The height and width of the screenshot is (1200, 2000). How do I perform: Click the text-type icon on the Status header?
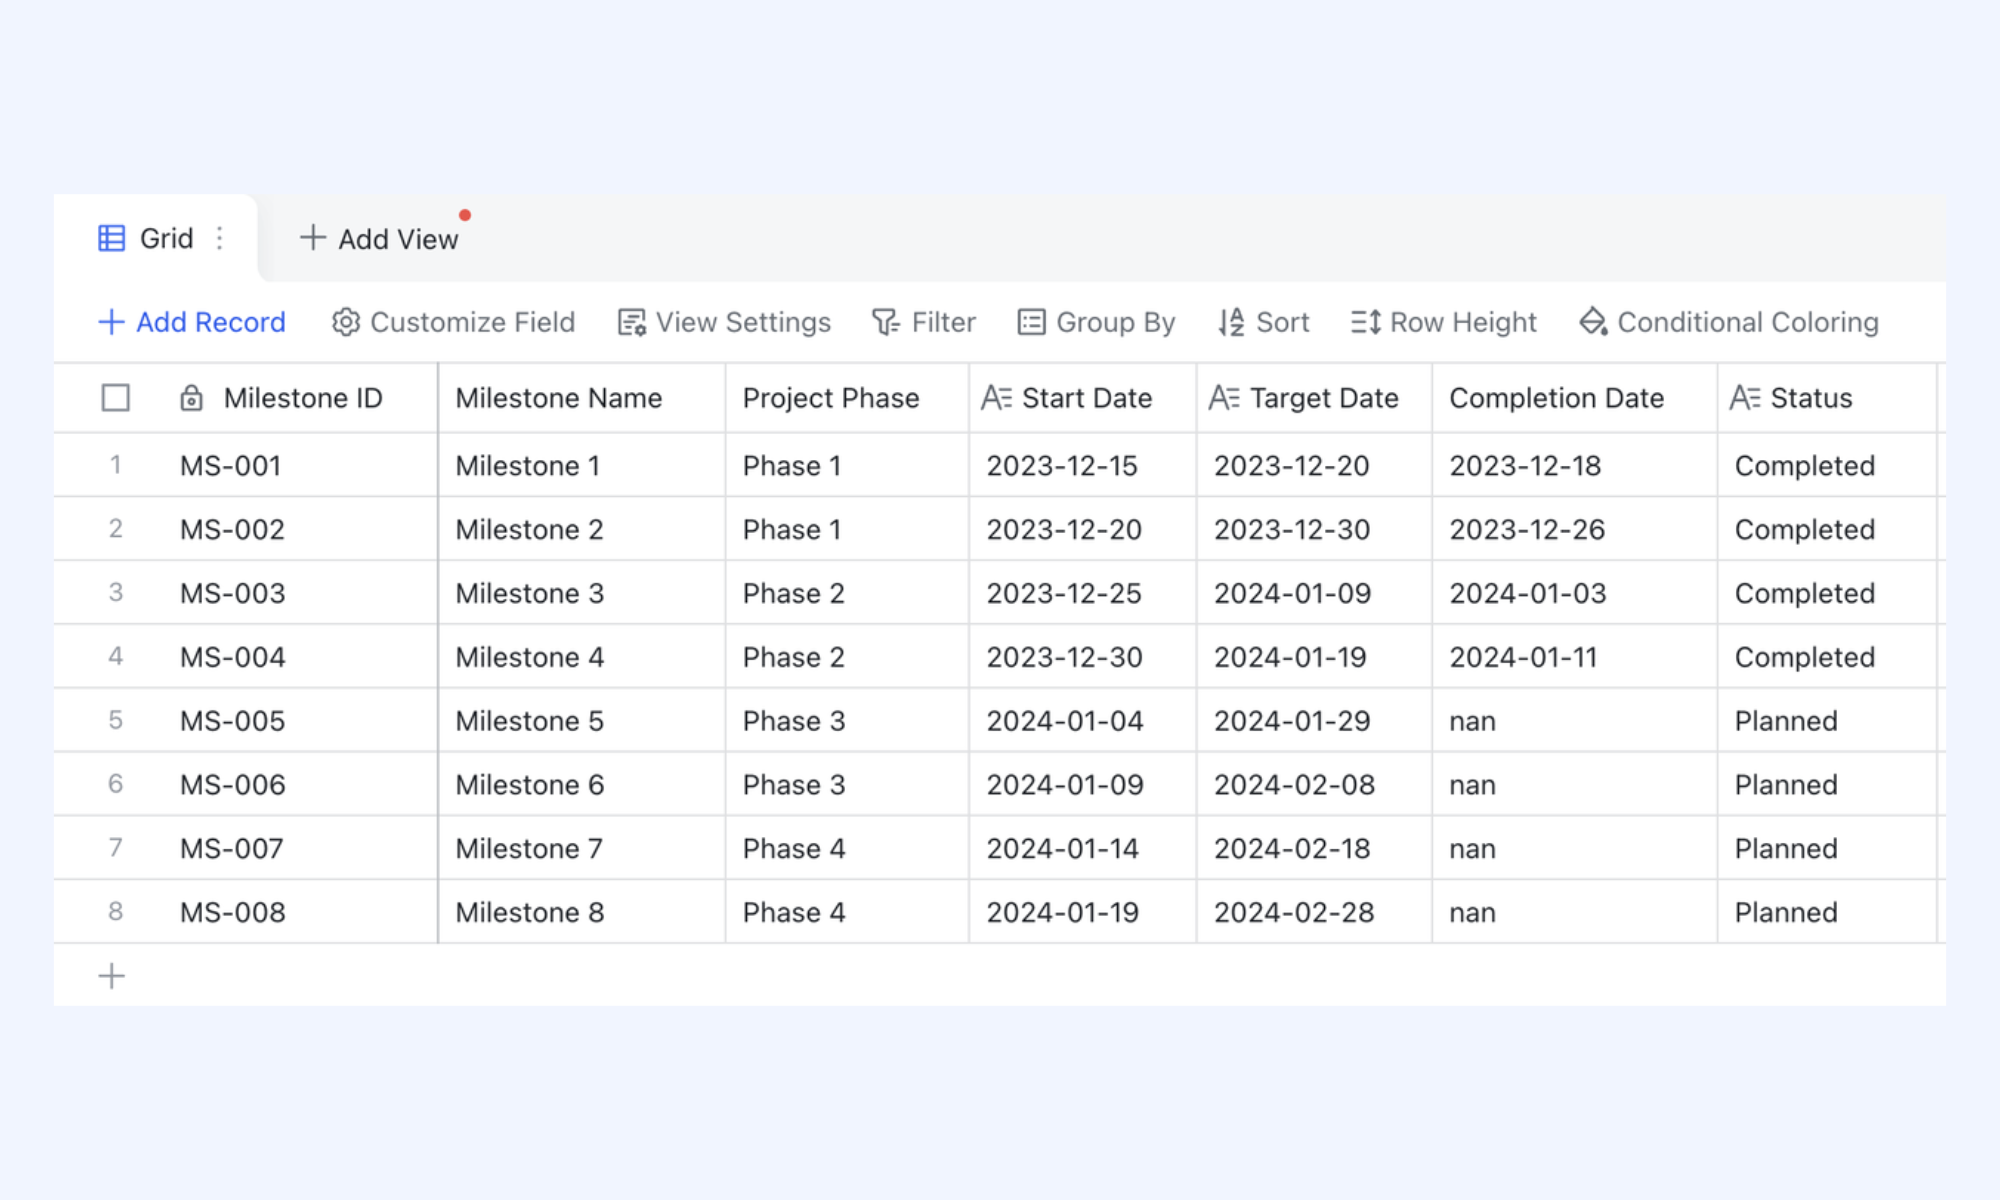[x=1745, y=398]
